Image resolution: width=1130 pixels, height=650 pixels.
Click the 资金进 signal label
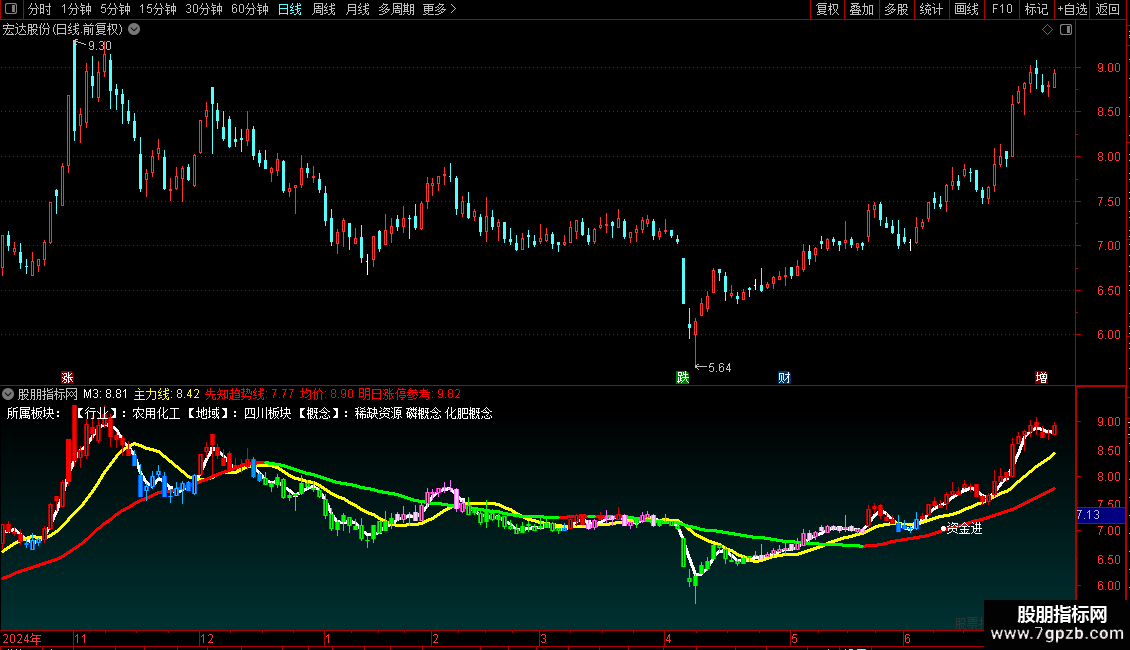[x=964, y=529]
